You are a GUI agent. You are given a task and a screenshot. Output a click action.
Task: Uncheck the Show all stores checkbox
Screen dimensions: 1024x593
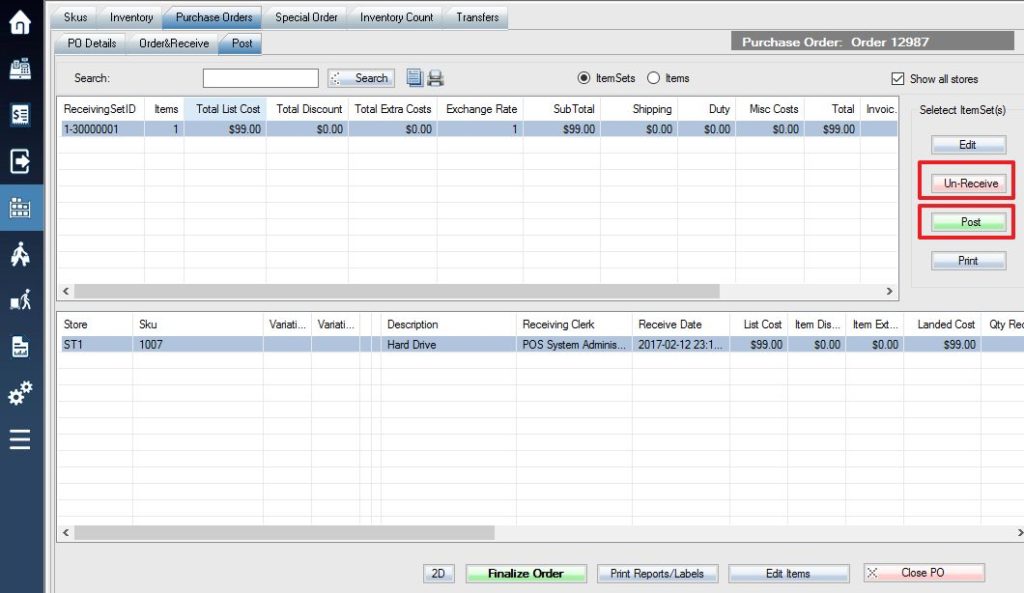tap(898, 78)
